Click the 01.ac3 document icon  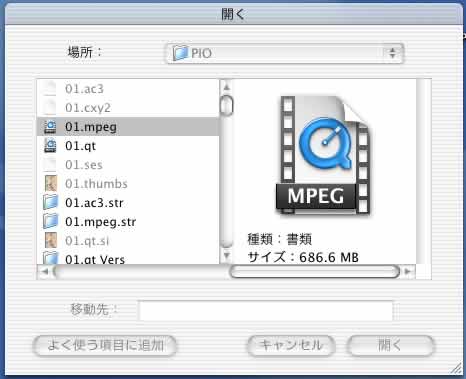(50, 89)
